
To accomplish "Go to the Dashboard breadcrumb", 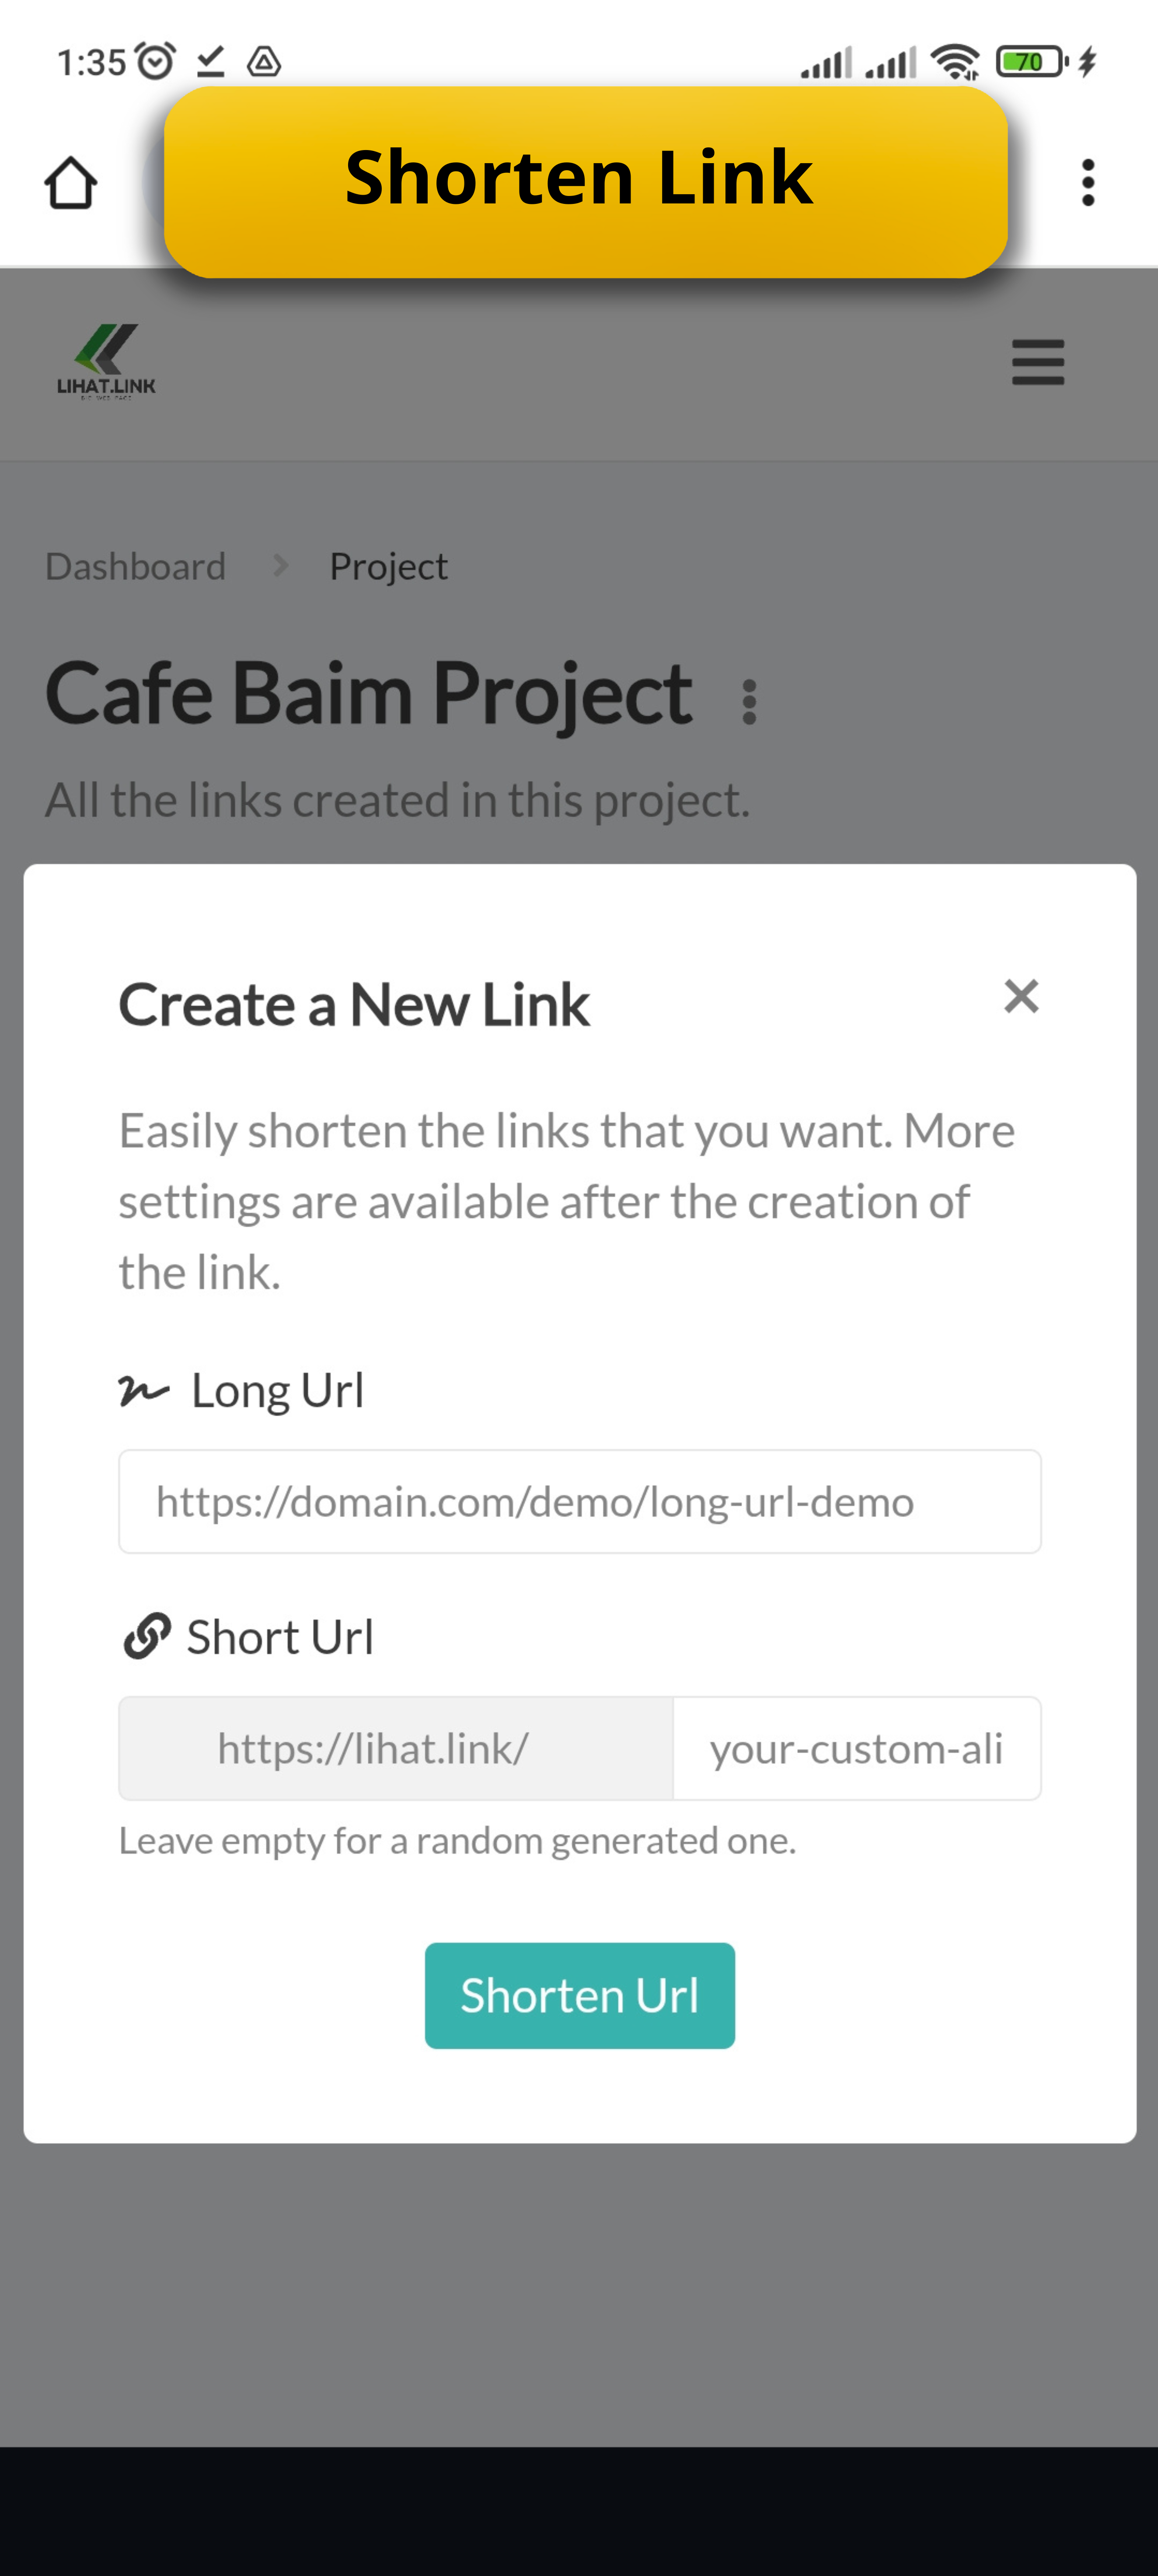I will [136, 567].
